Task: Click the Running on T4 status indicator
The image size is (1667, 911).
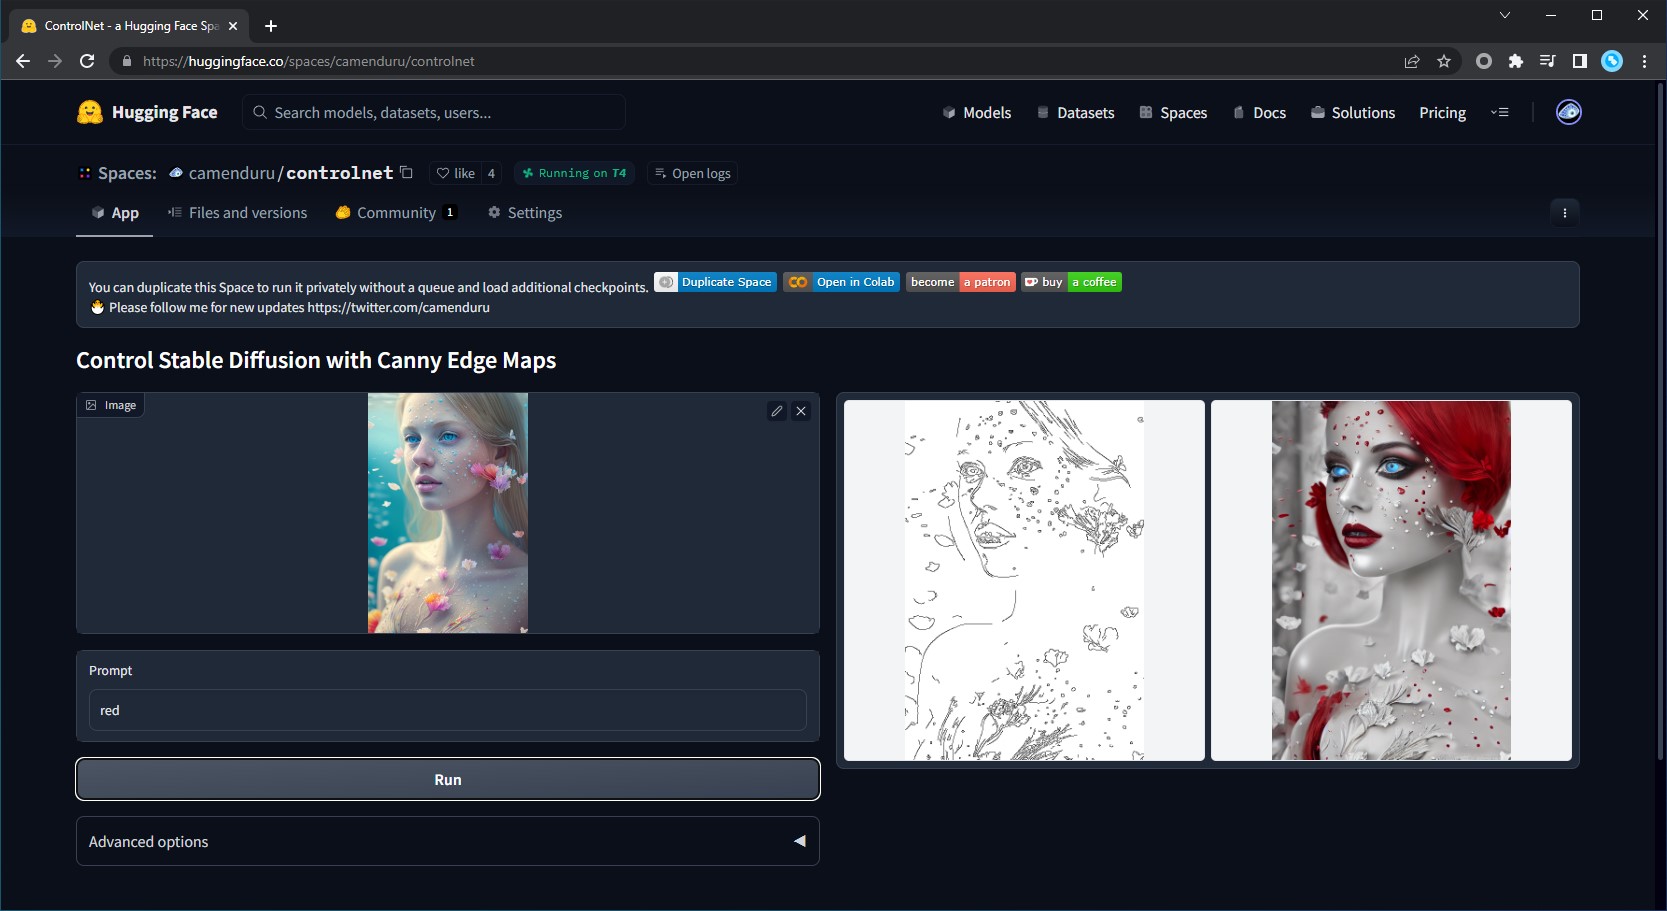Action: coord(574,173)
